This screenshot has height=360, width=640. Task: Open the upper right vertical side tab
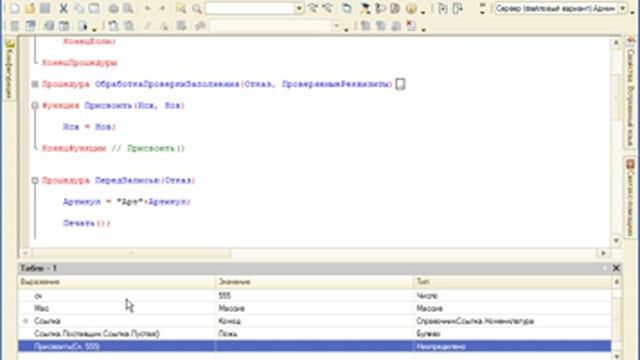(631, 92)
